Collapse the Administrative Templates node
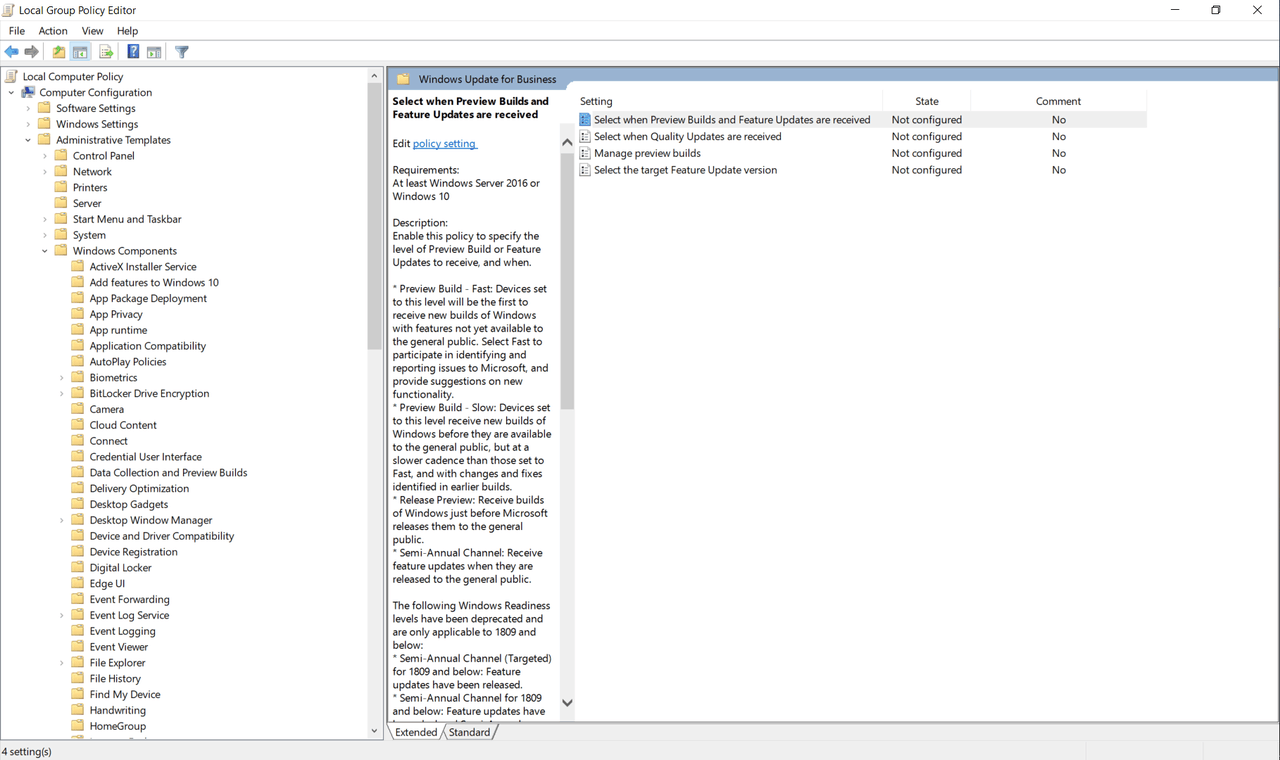 (28, 140)
